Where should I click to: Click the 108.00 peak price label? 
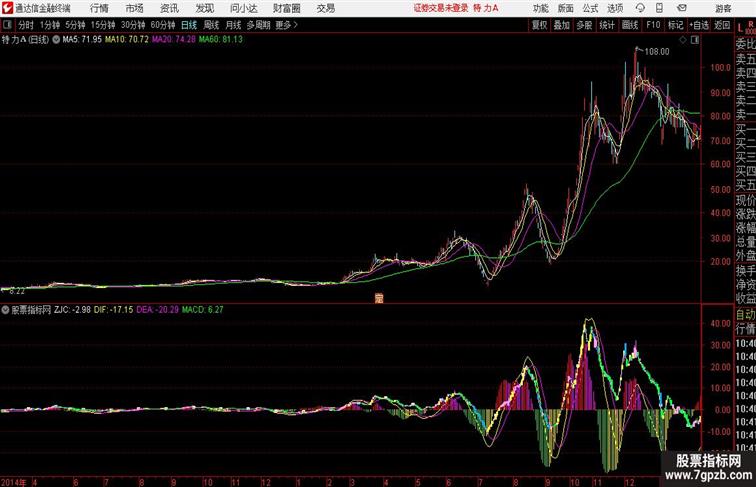pyautogui.click(x=657, y=52)
